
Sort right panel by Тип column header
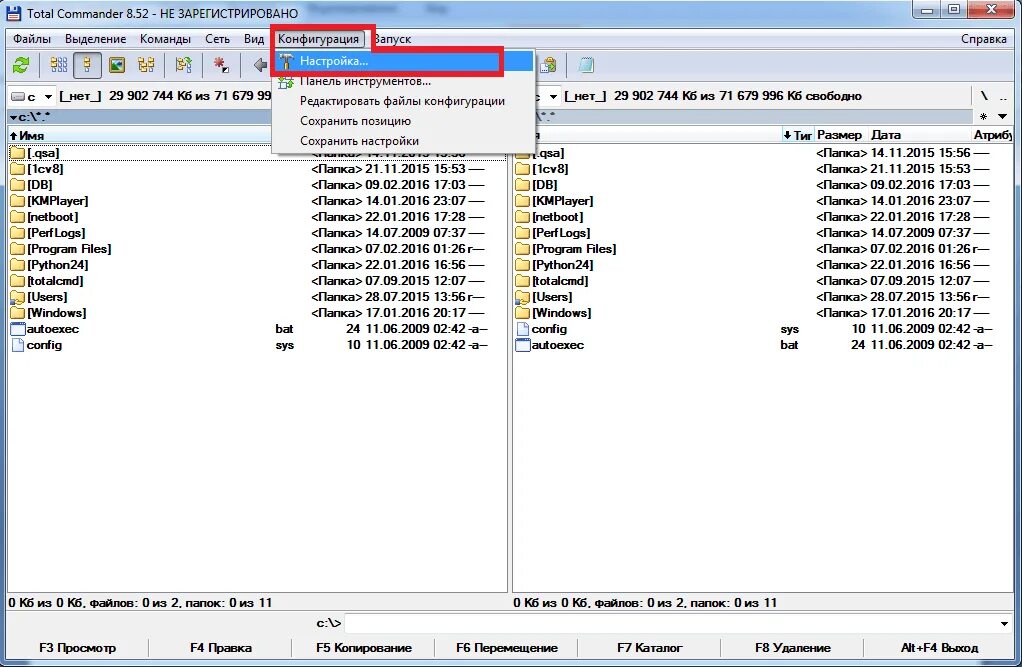click(798, 136)
